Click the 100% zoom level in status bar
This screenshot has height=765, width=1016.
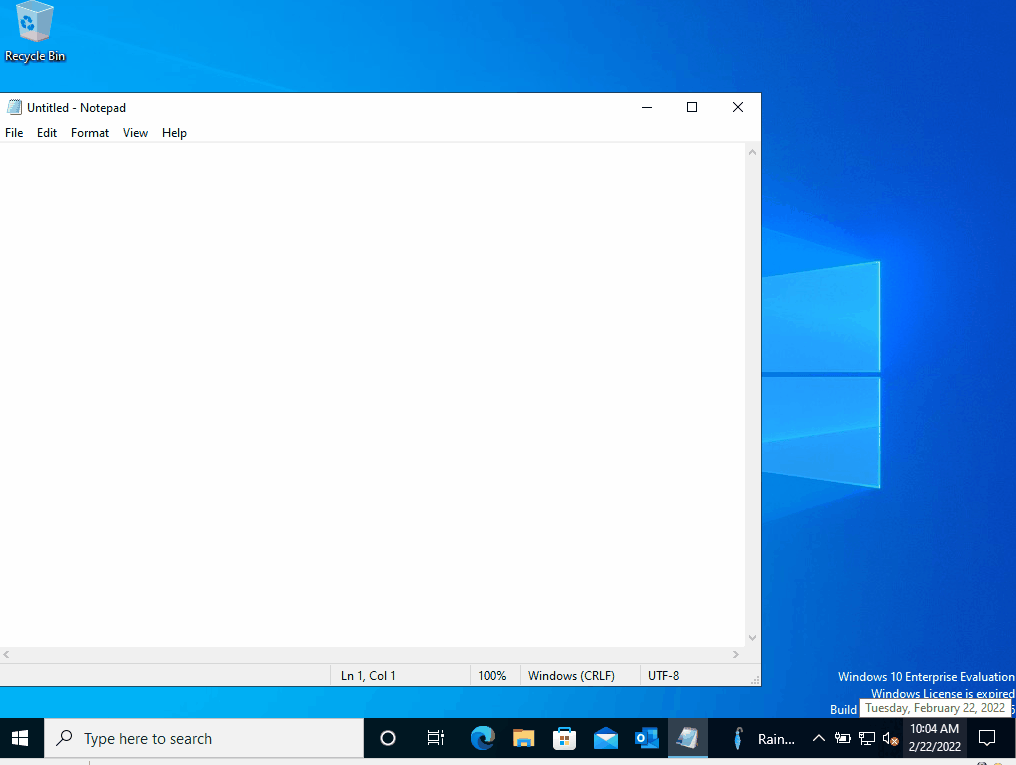tap(492, 676)
